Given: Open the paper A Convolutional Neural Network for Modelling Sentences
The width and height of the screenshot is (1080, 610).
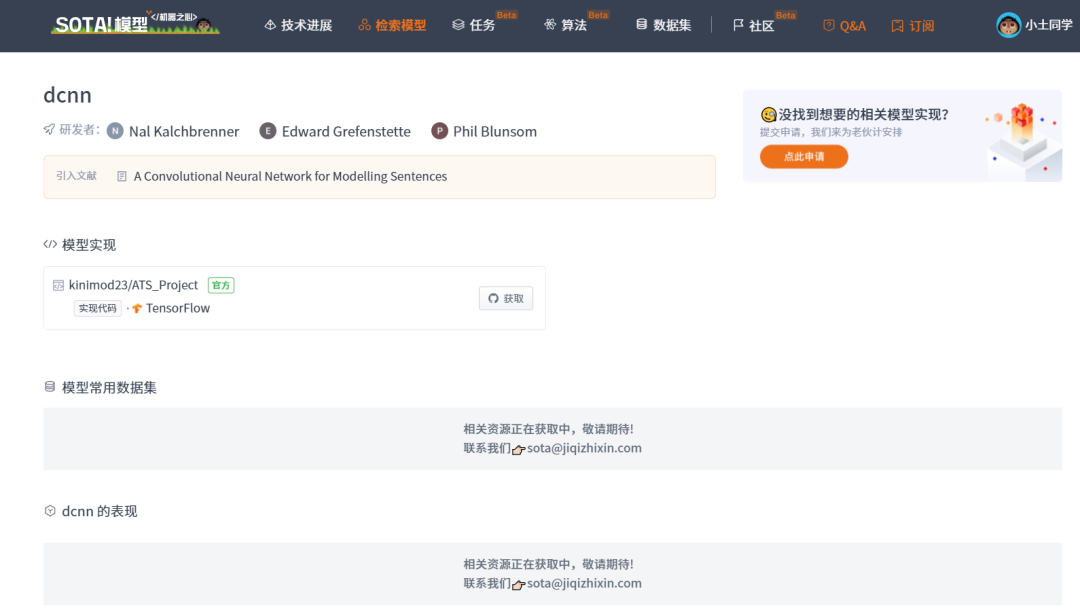Looking at the screenshot, I should (290, 176).
